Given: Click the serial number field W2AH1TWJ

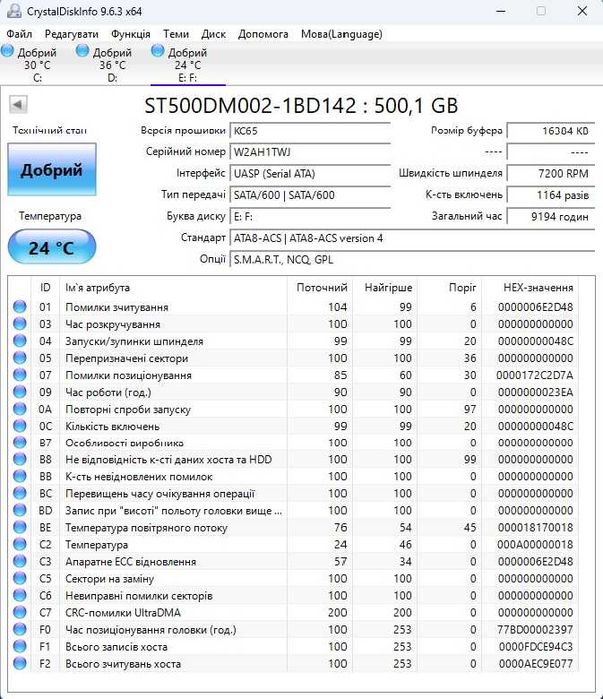Looking at the screenshot, I should [x=310, y=152].
